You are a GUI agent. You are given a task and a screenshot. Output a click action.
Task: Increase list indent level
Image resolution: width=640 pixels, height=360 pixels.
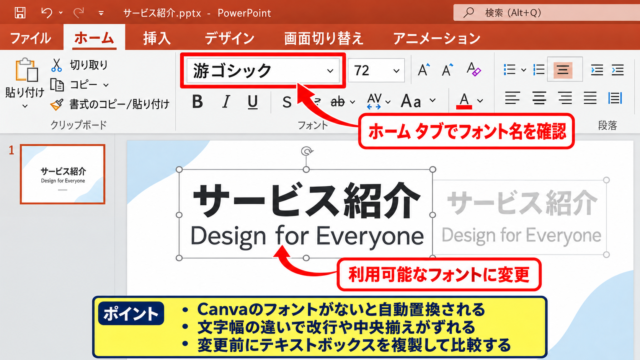(x=618, y=70)
